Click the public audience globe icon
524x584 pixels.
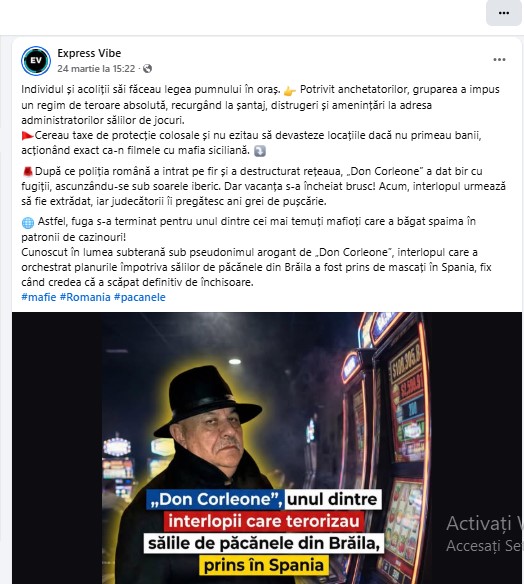pyautogui.click(x=147, y=69)
